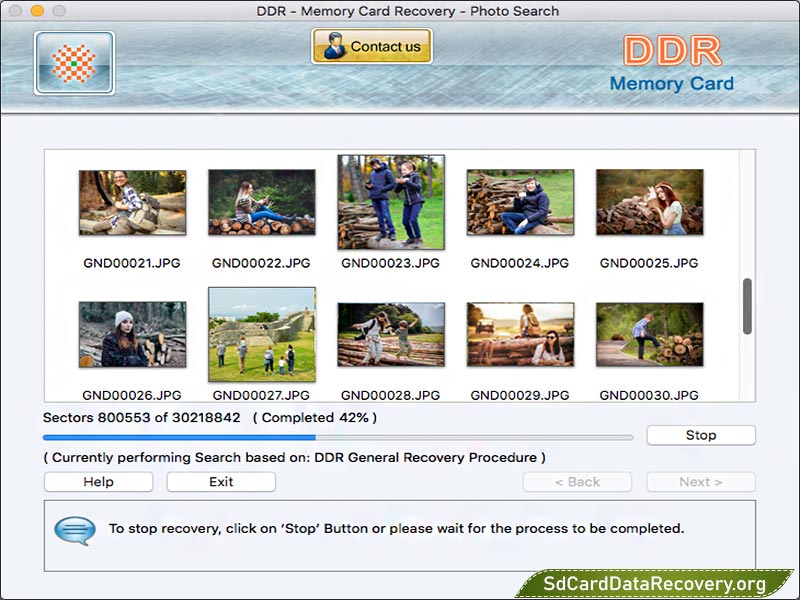Click the DDR checkered logo icon
The width and height of the screenshot is (800, 600).
click(71, 62)
